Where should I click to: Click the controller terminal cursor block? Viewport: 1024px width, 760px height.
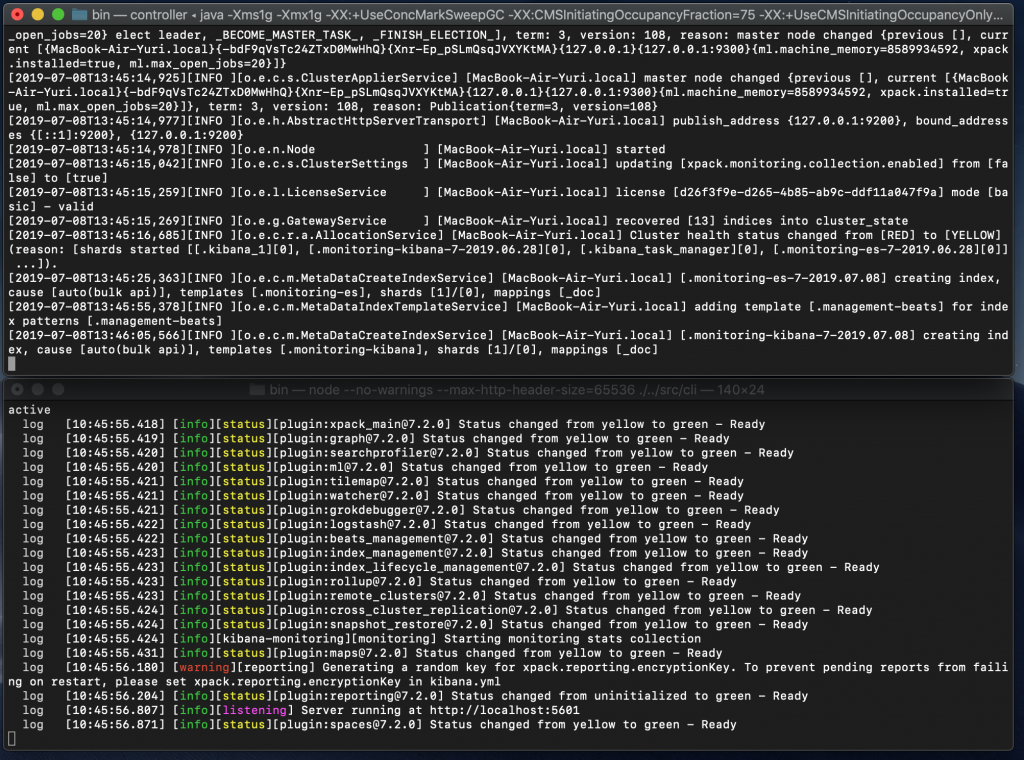point(11,364)
